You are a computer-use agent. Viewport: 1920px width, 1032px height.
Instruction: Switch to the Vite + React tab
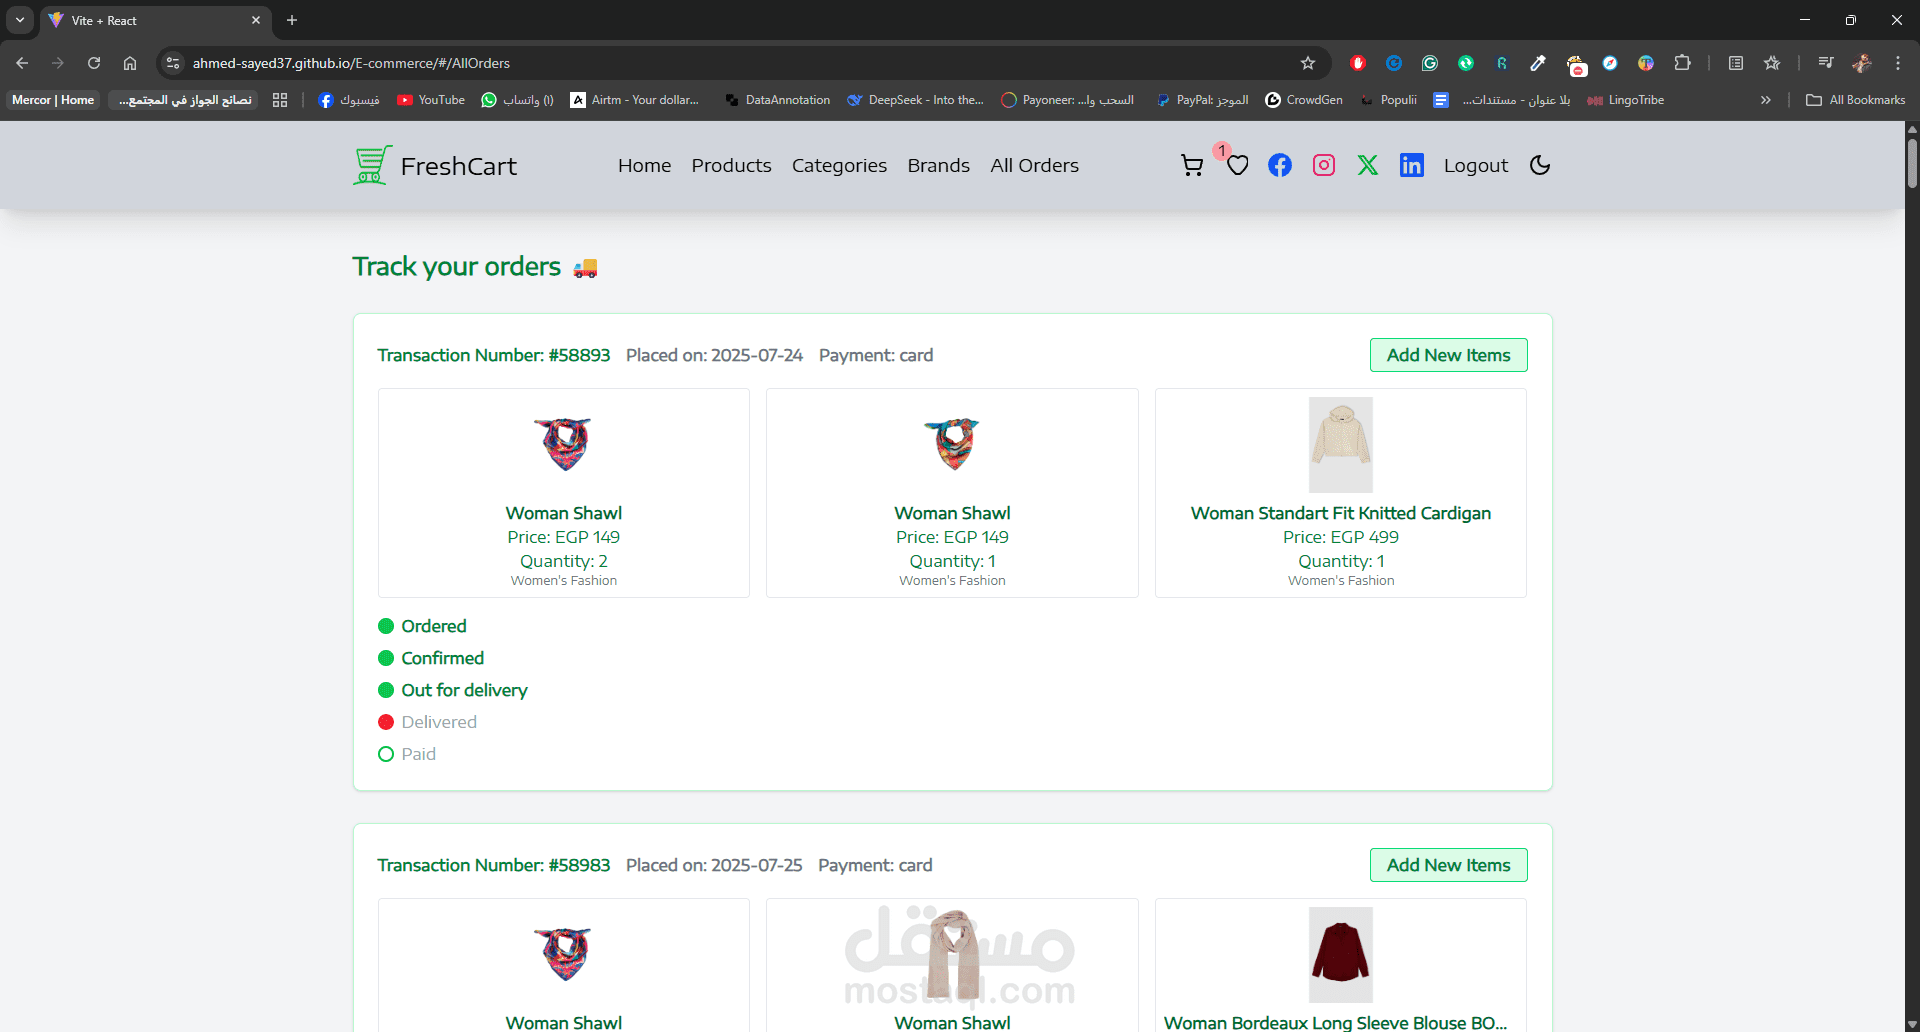point(155,20)
